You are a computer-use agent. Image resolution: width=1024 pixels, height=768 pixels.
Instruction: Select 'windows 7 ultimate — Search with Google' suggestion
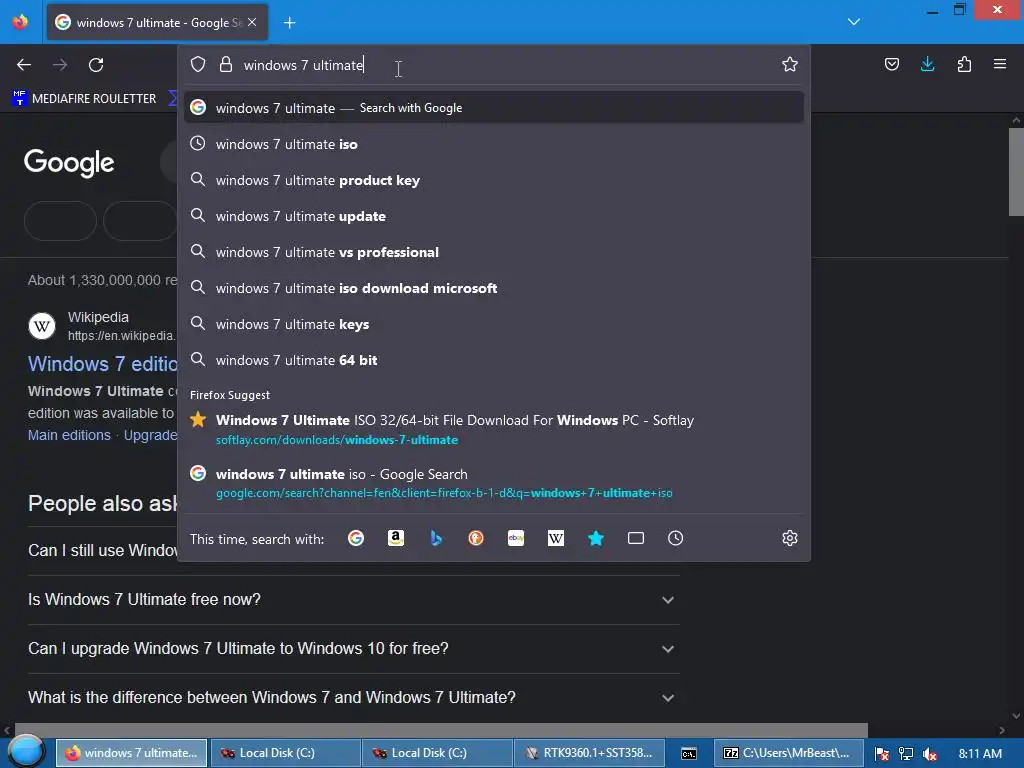[494, 108]
